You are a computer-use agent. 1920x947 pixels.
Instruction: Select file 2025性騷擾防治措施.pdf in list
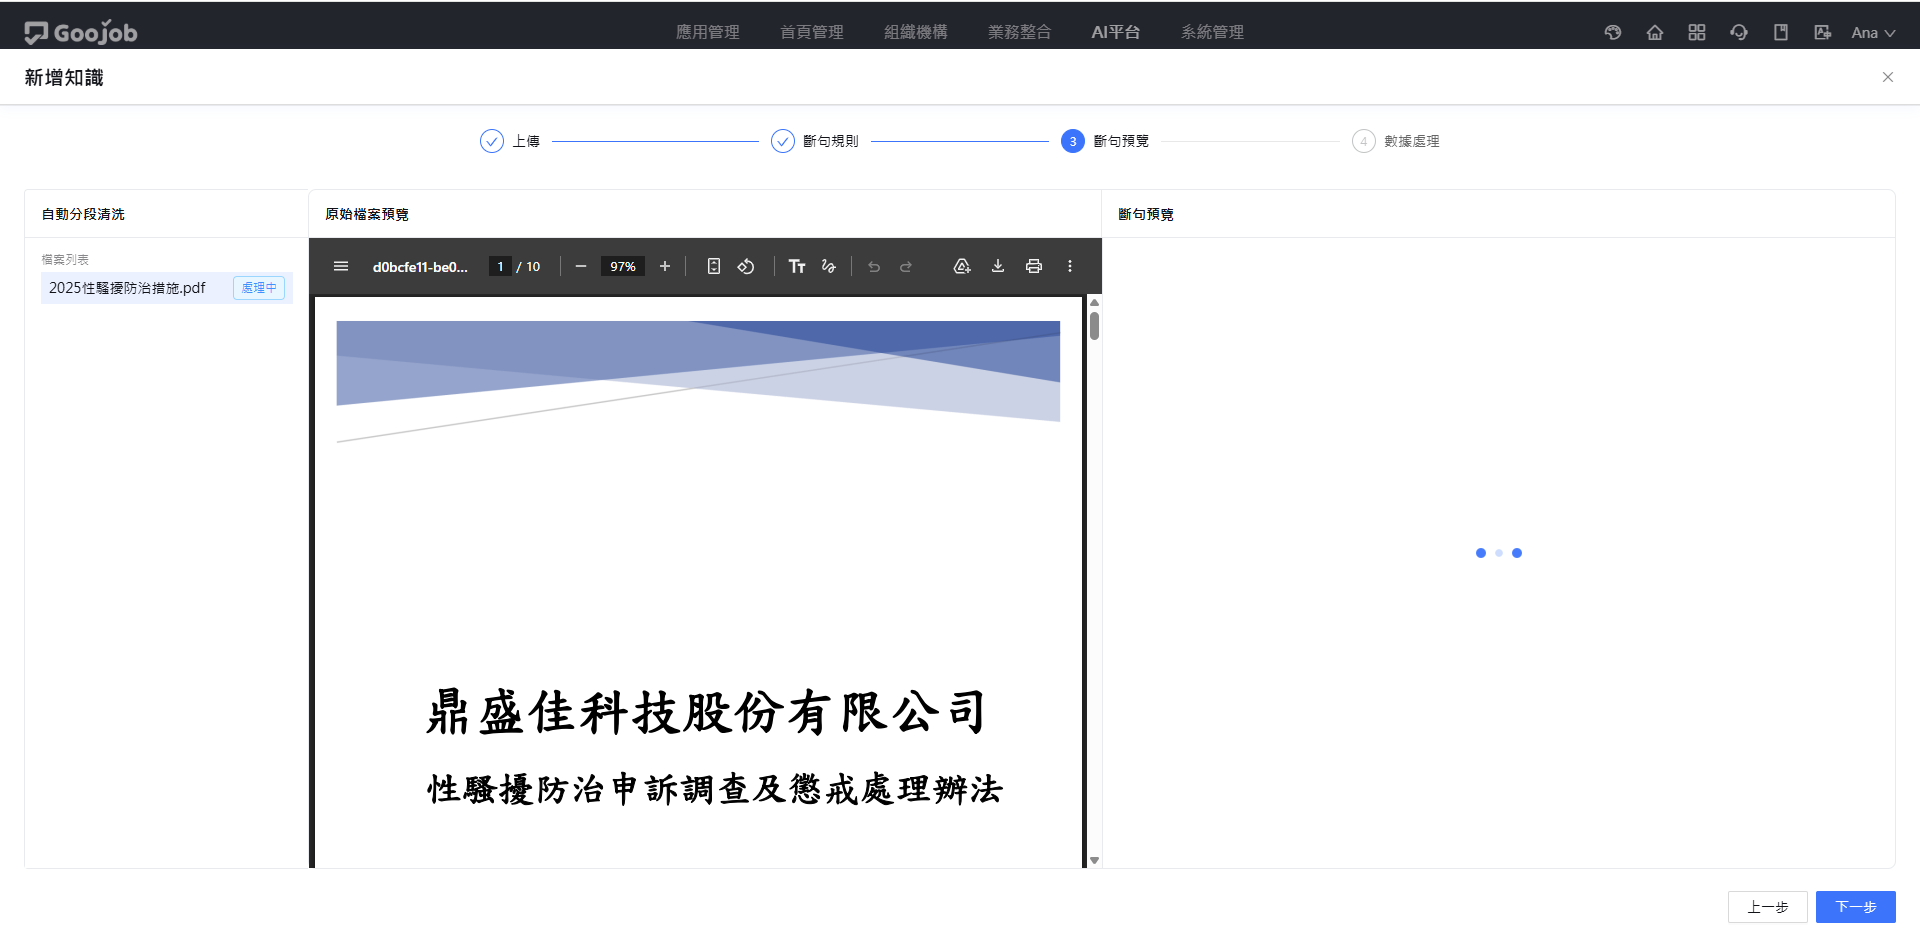167,288
